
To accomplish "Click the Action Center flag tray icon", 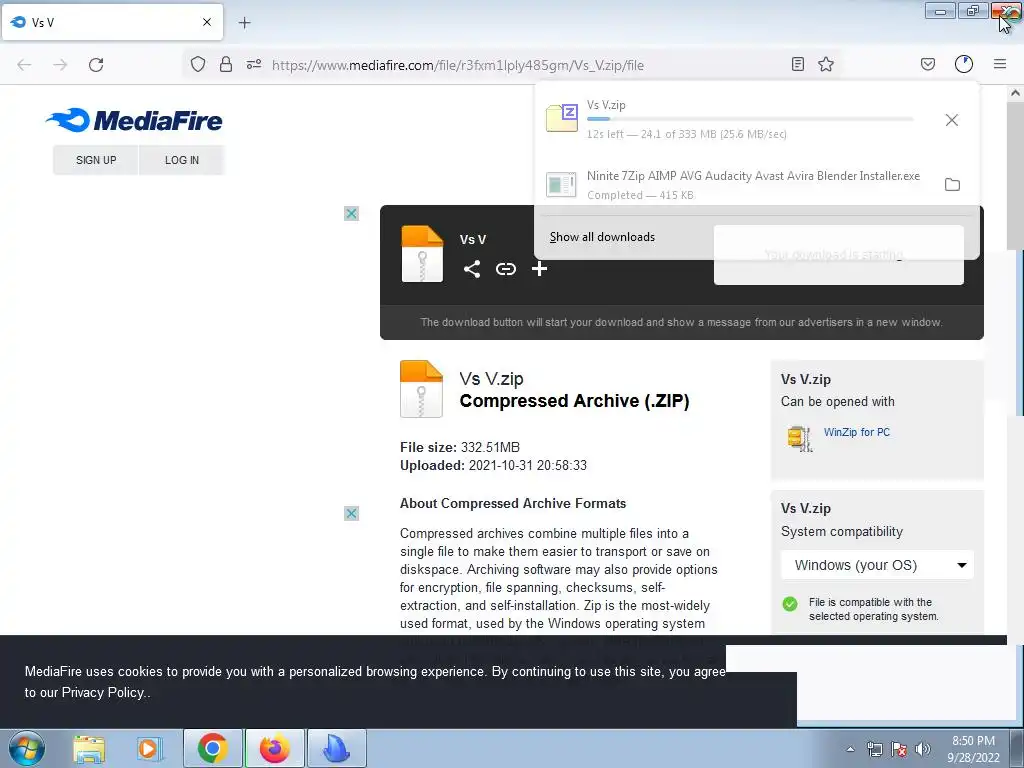I will click(x=899, y=749).
